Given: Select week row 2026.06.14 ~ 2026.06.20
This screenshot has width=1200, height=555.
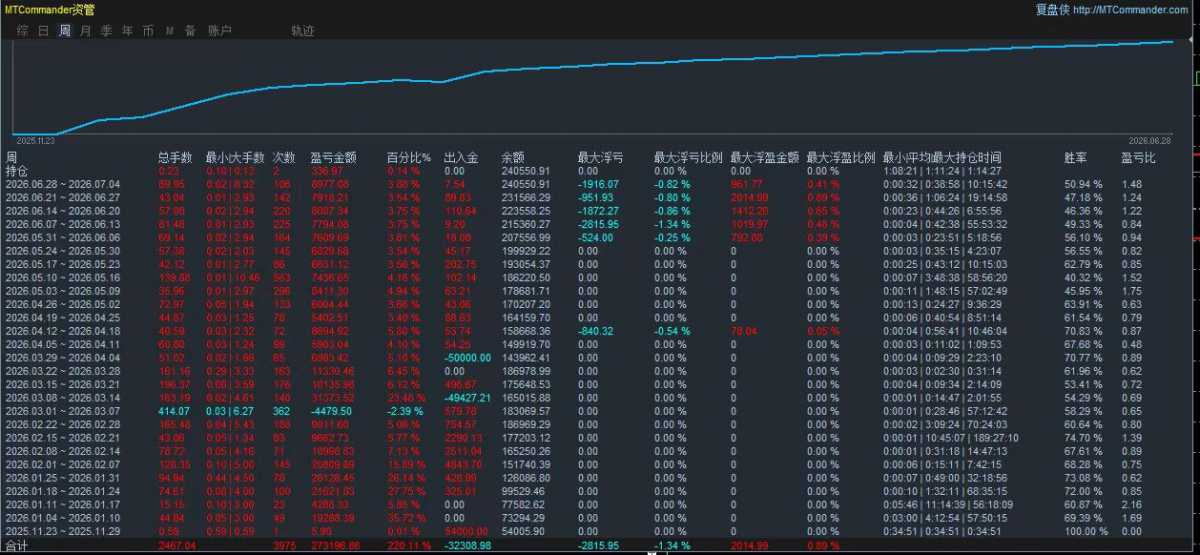Looking at the screenshot, I should tap(62, 211).
